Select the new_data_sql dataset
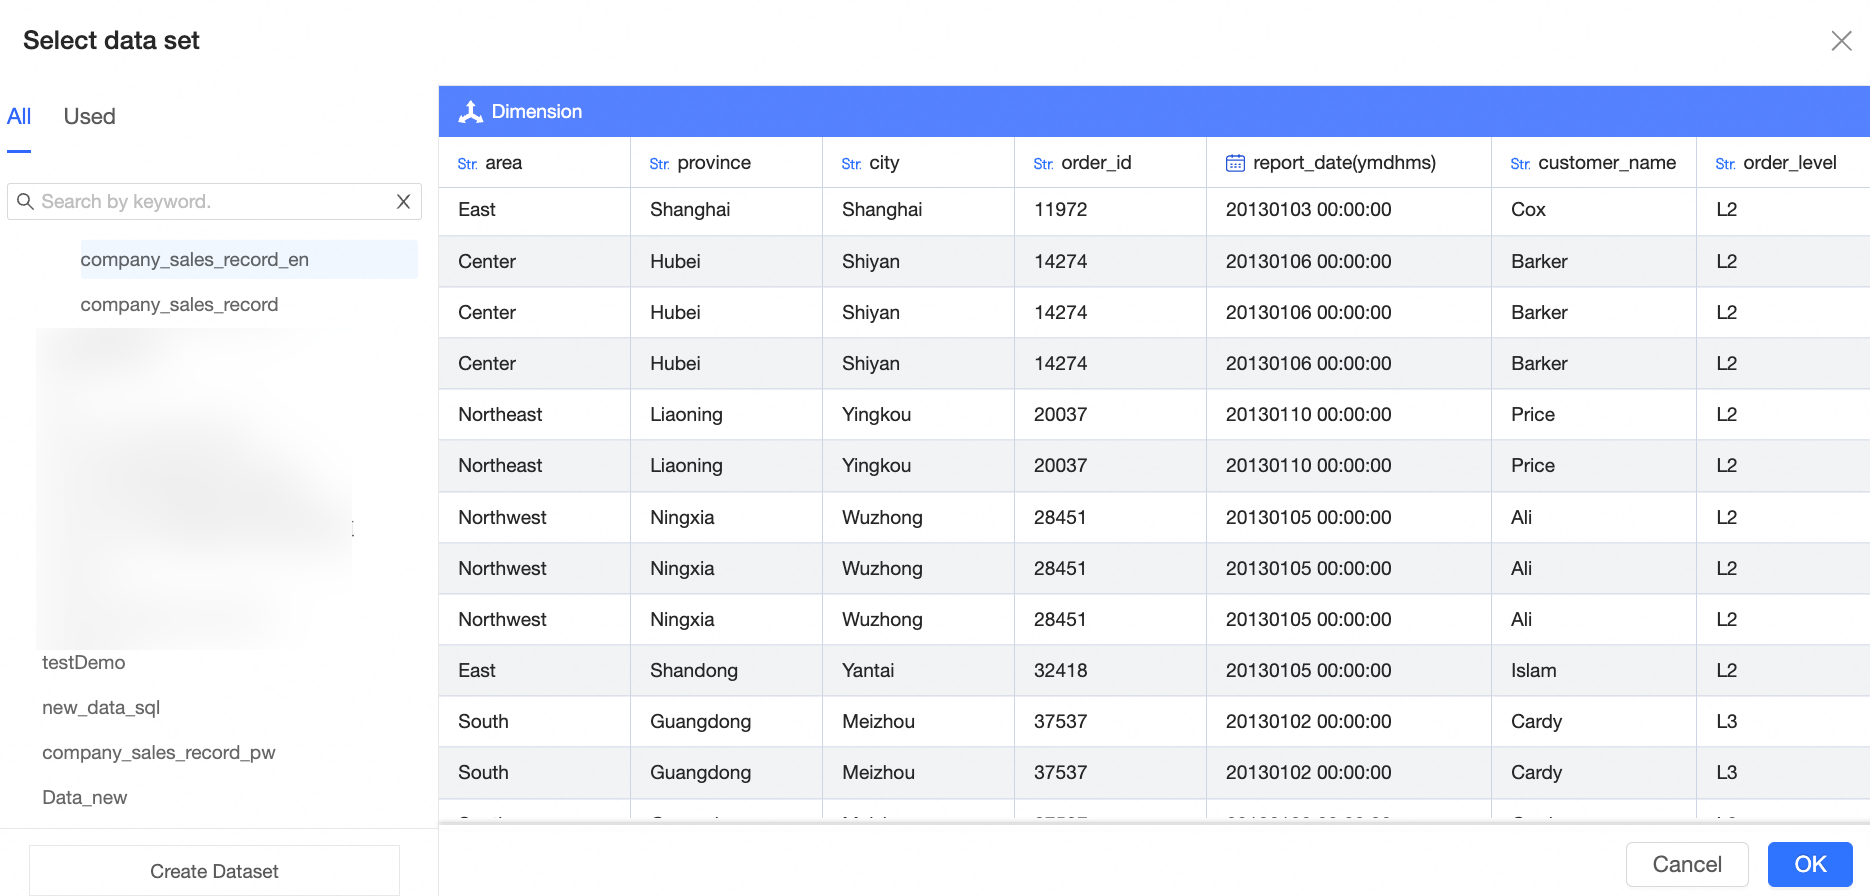This screenshot has width=1870, height=896. [101, 708]
